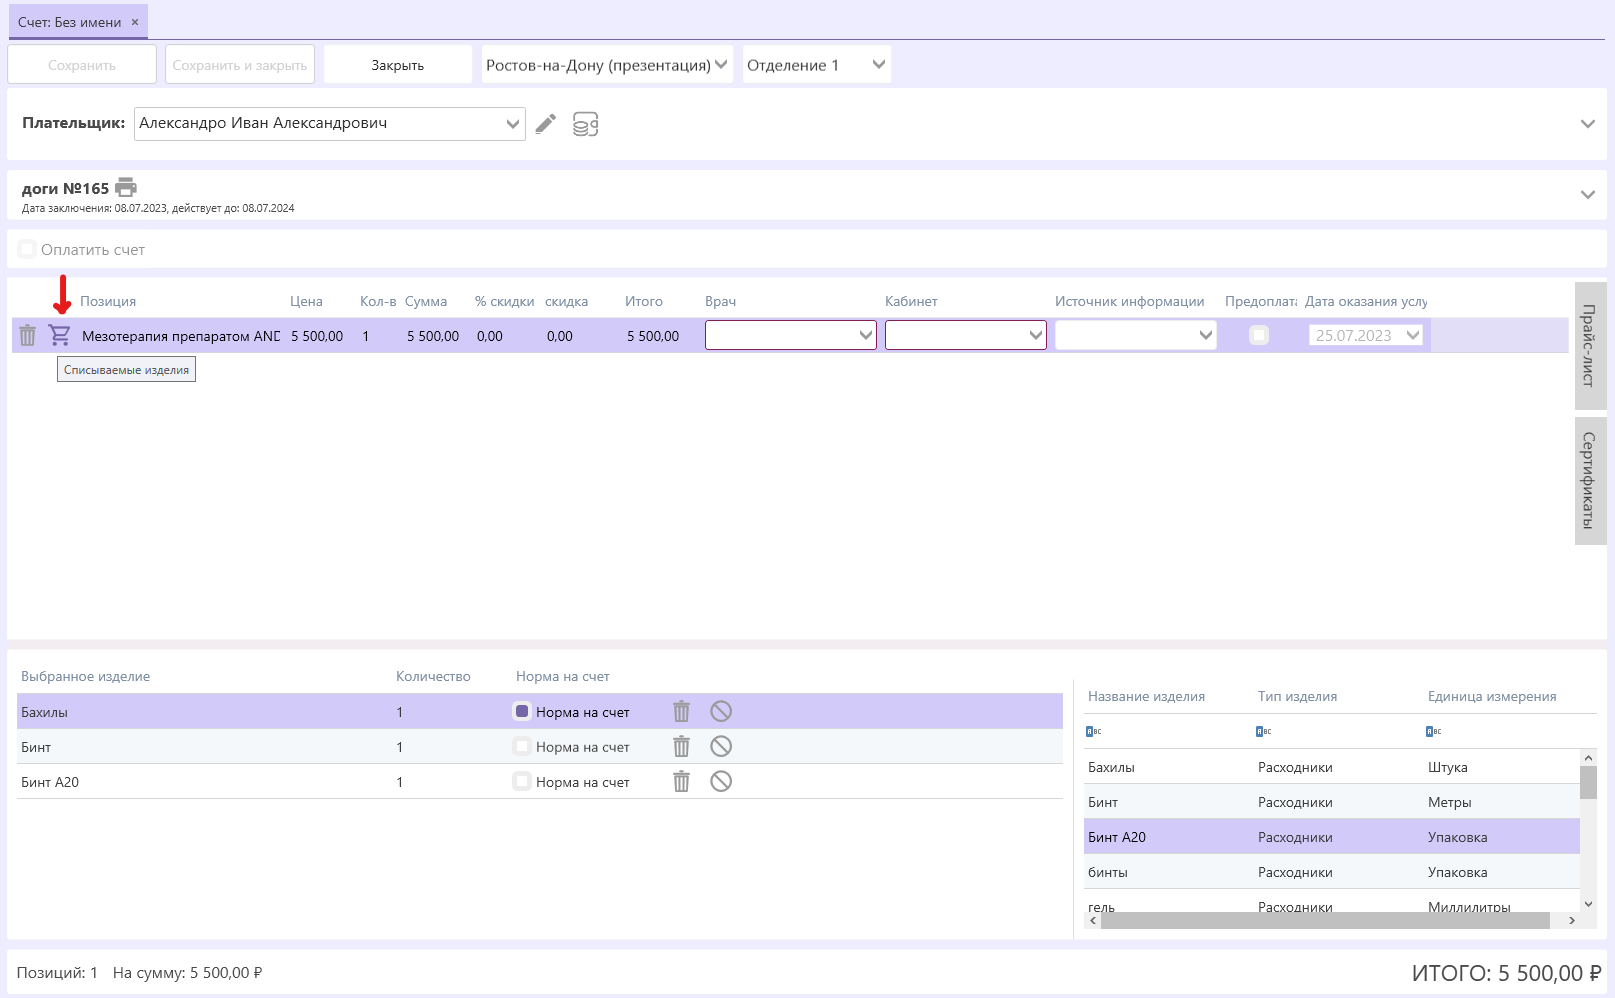This screenshot has height=998, width=1615.
Task: Print contract доги №165 via printer icon
Action: [x=126, y=187]
